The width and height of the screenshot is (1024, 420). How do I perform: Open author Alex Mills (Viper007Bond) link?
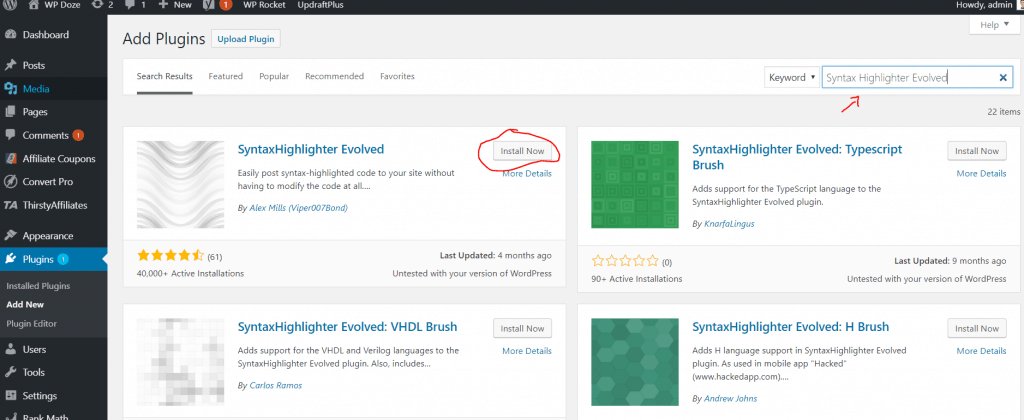tap(298, 208)
